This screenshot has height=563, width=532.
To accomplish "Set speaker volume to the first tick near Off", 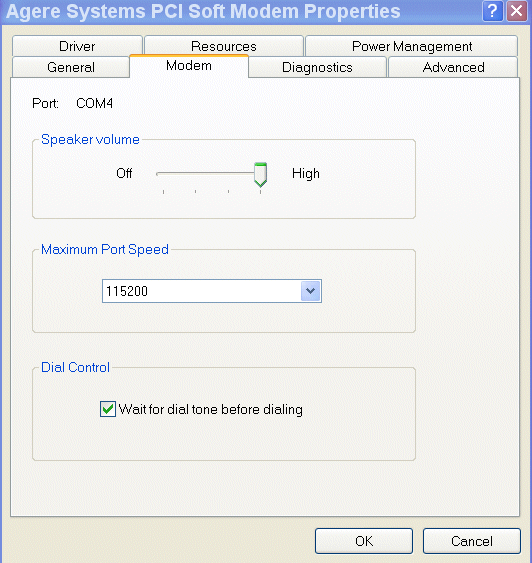I will point(163,192).
